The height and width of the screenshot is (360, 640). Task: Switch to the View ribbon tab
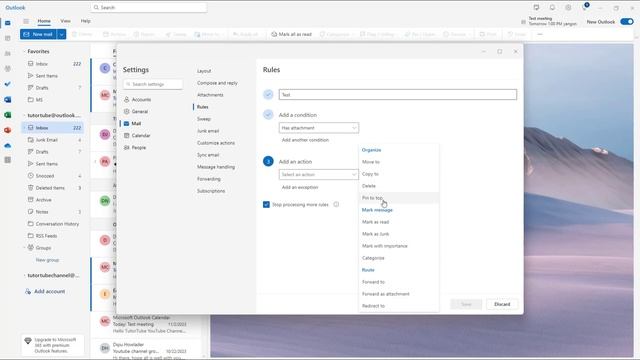point(65,21)
